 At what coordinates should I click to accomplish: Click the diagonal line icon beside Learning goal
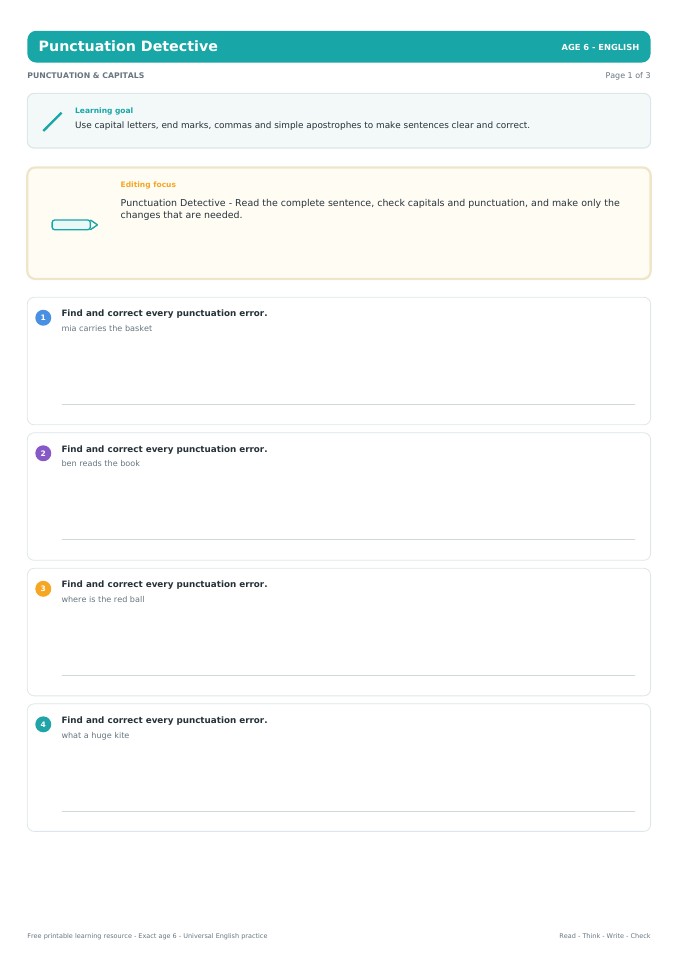coord(53,121)
